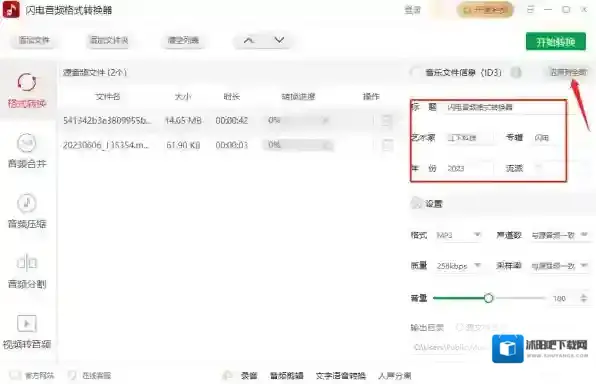Click the 文件名 column header
596x384 pixels.
[x=108, y=97]
